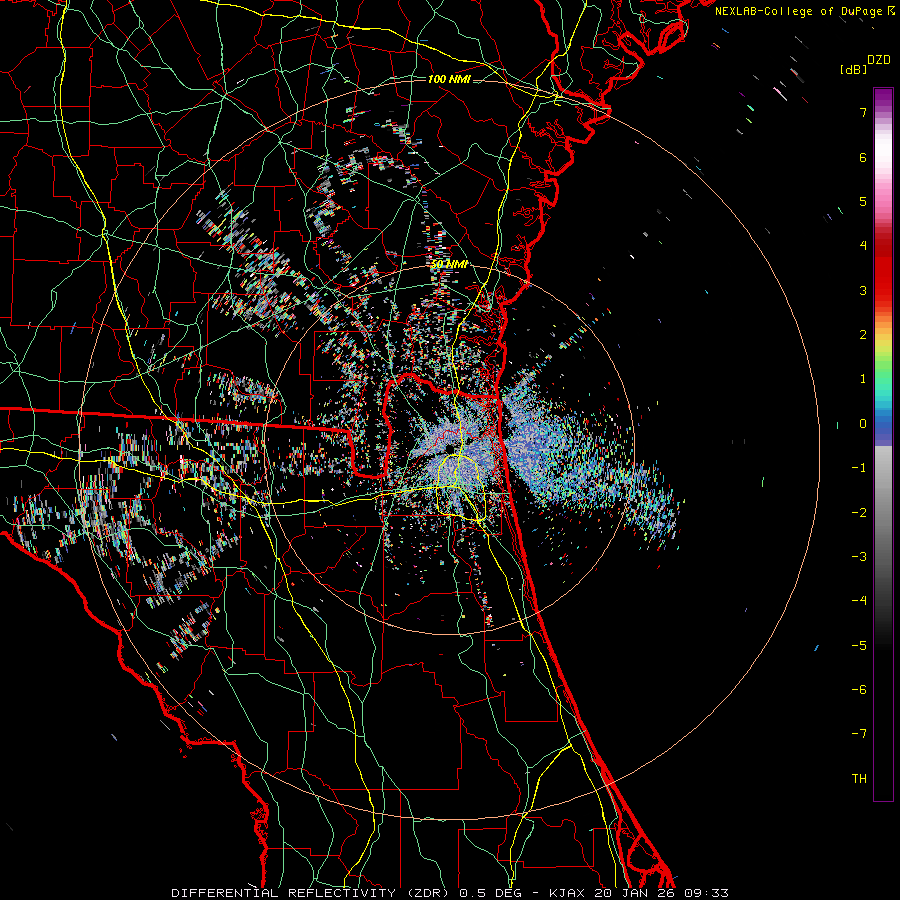900x900 pixels.
Task: Pick the 2 value on the dB scale
Action: (x=863, y=335)
